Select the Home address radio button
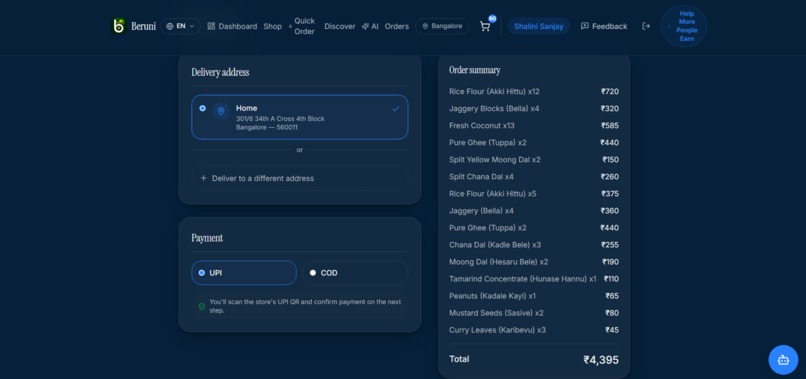Screen dimensions: 806x379 (203, 108)
